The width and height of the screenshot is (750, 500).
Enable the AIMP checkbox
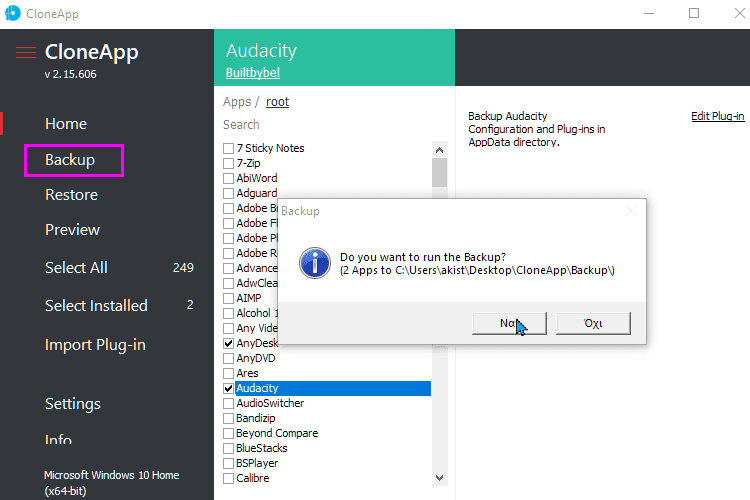[x=229, y=299]
